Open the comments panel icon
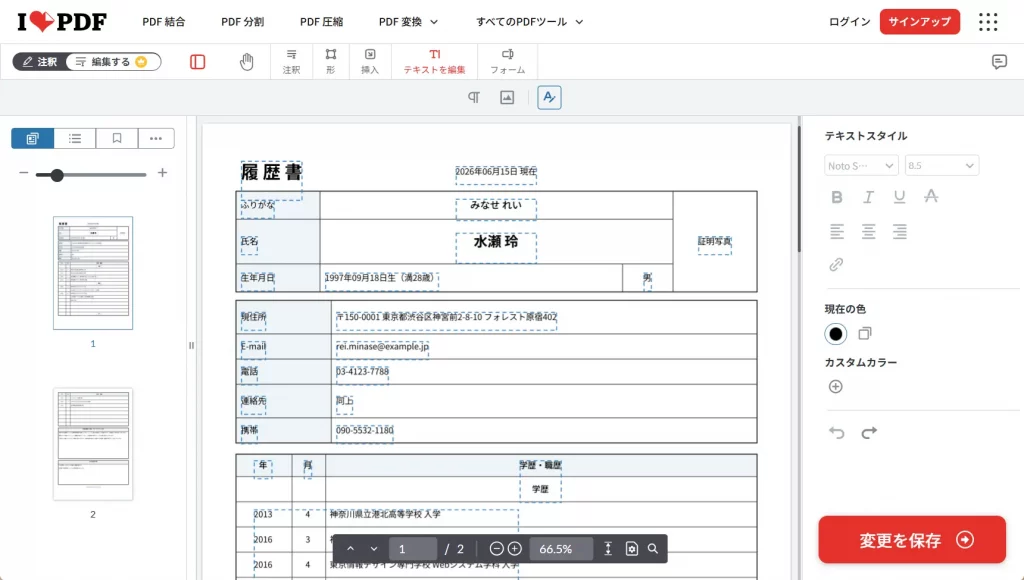1024x580 pixels. [x=999, y=62]
